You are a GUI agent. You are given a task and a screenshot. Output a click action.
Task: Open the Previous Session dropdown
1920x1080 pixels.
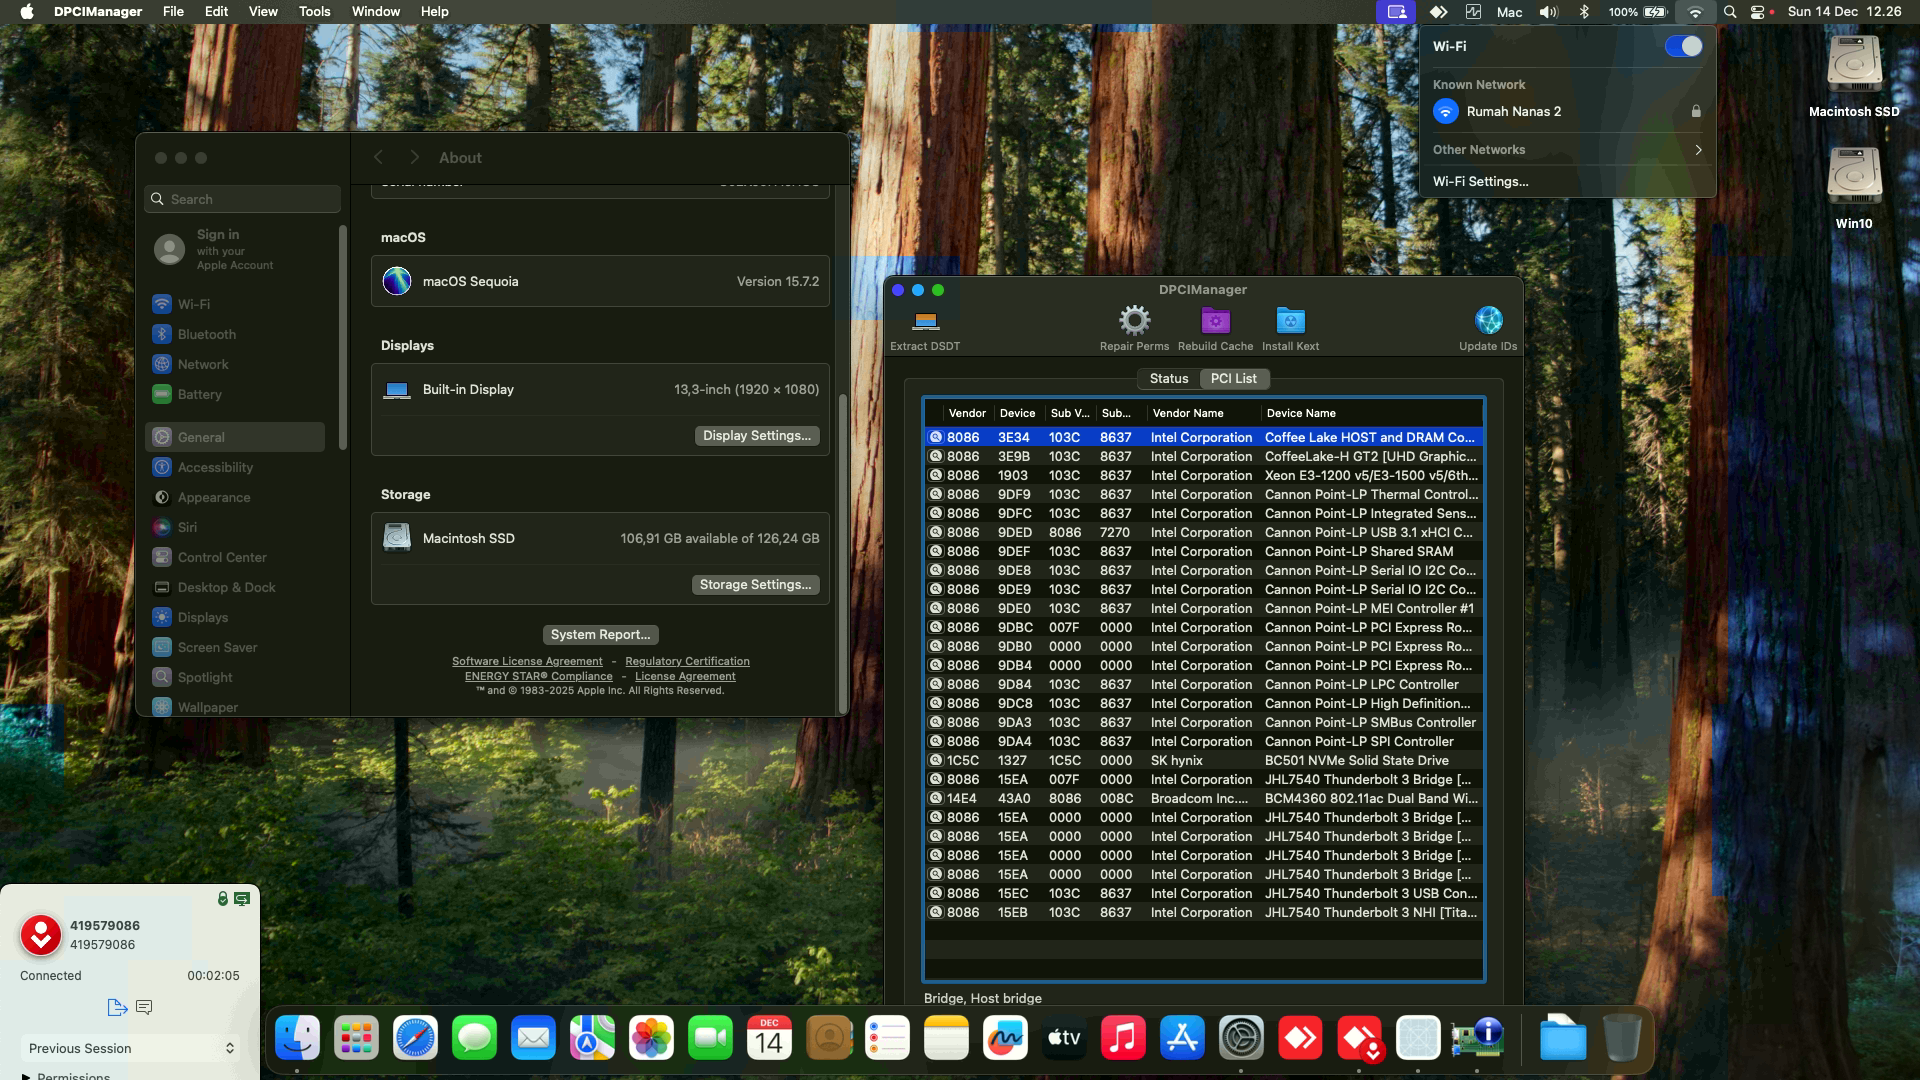click(x=129, y=1048)
